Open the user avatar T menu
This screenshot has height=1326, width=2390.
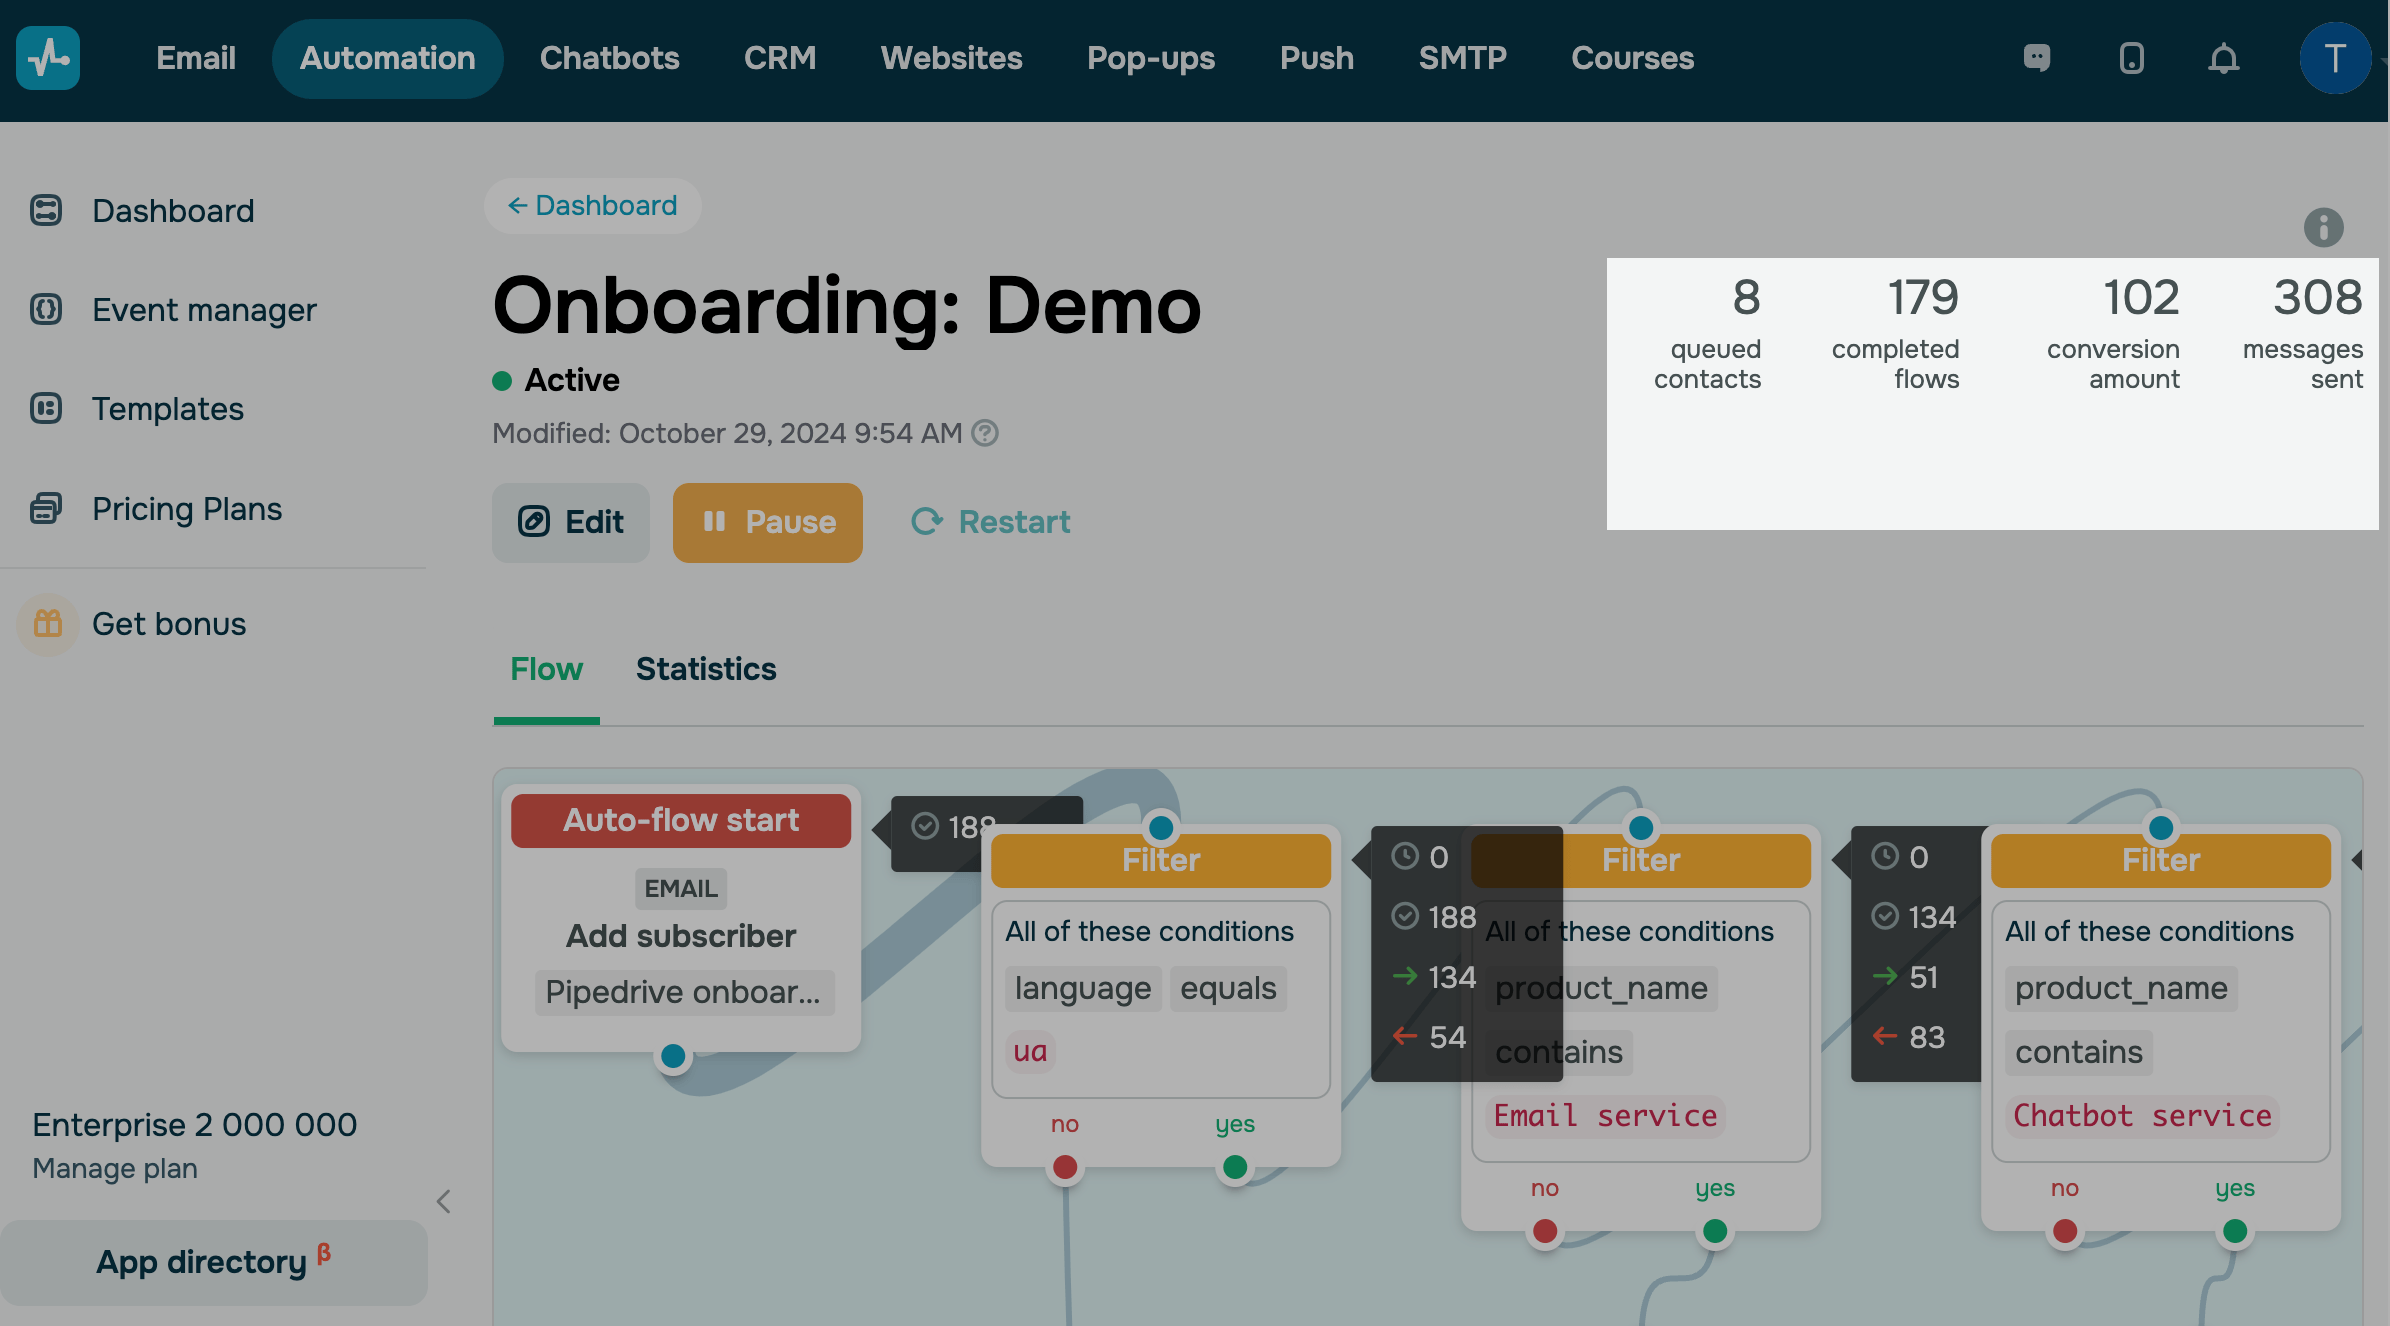[x=2335, y=58]
